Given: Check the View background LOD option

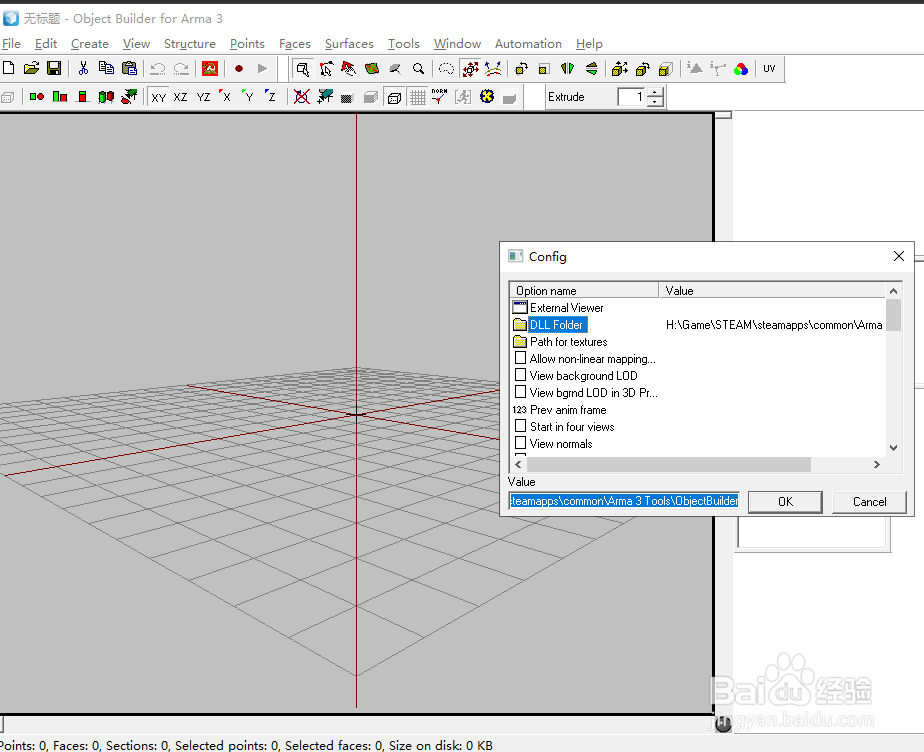Looking at the screenshot, I should point(520,375).
